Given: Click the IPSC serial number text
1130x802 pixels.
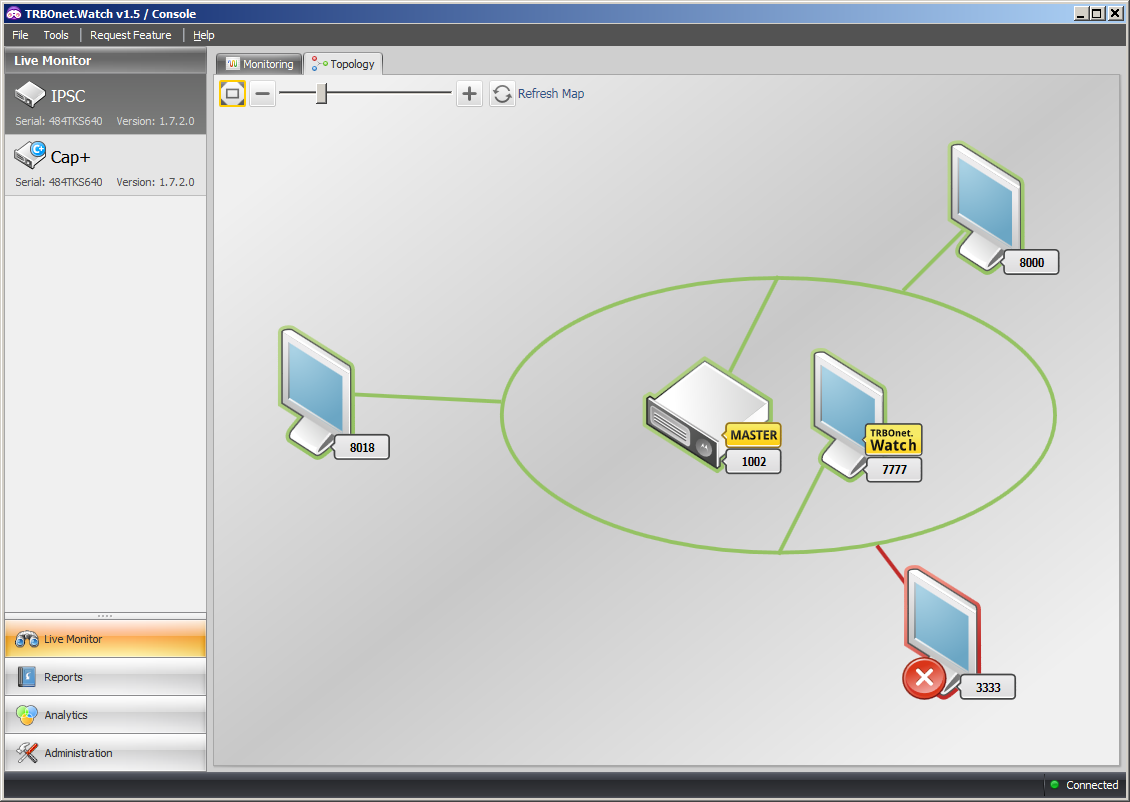Looking at the screenshot, I should [x=59, y=121].
